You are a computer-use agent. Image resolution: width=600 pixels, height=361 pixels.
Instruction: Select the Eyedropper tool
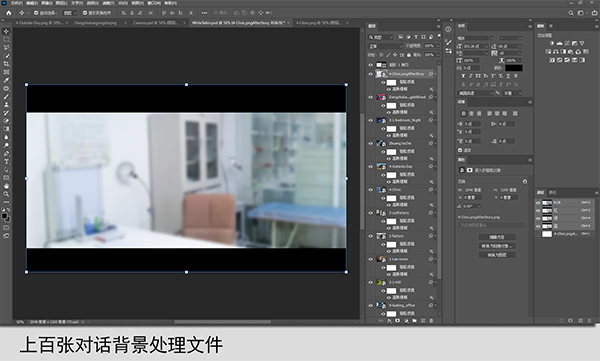pyautogui.click(x=6, y=80)
